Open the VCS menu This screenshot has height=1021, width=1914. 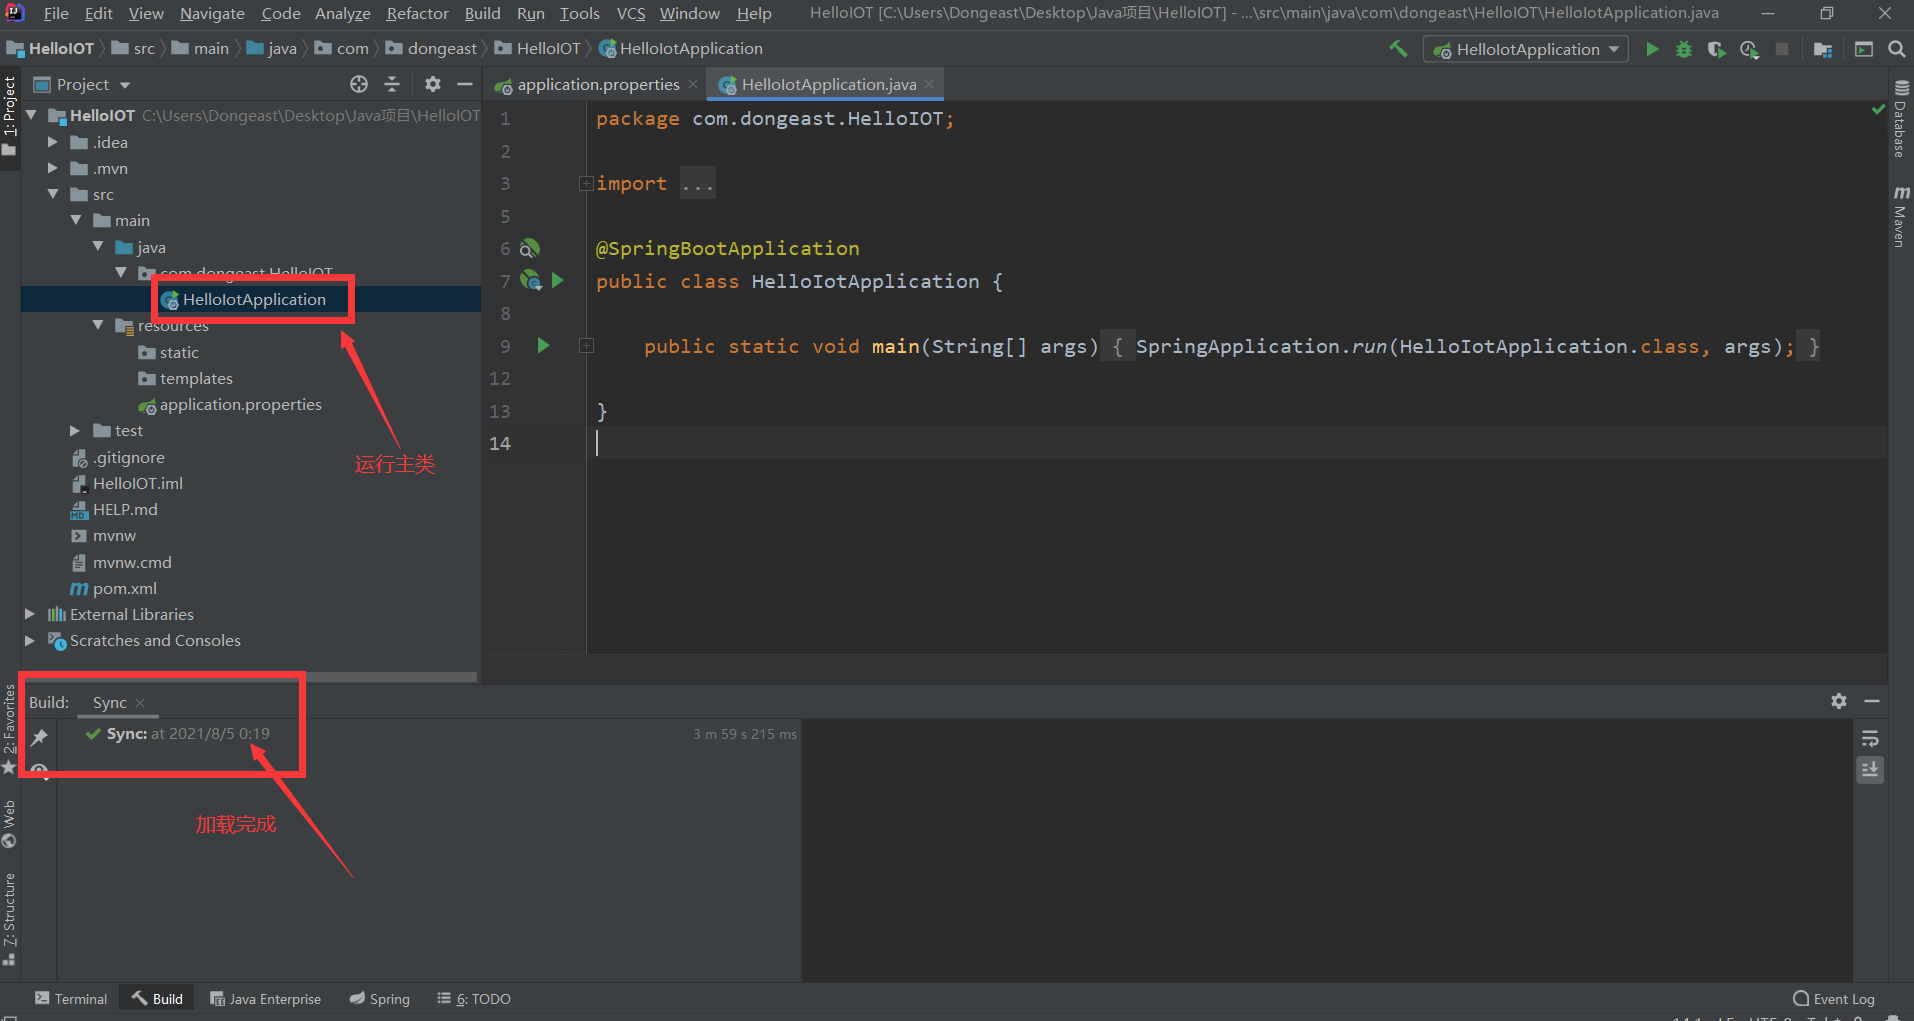tap(630, 13)
